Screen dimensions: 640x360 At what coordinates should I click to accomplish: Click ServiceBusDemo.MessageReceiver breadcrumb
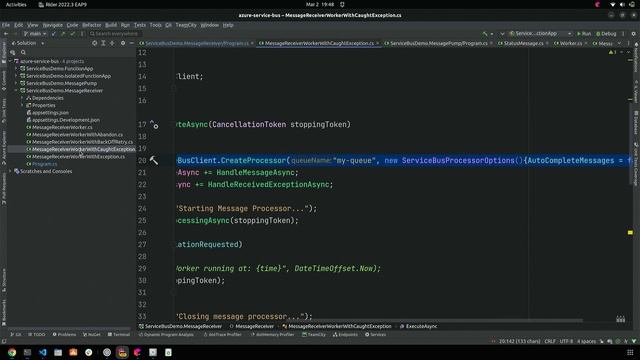(180, 327)
